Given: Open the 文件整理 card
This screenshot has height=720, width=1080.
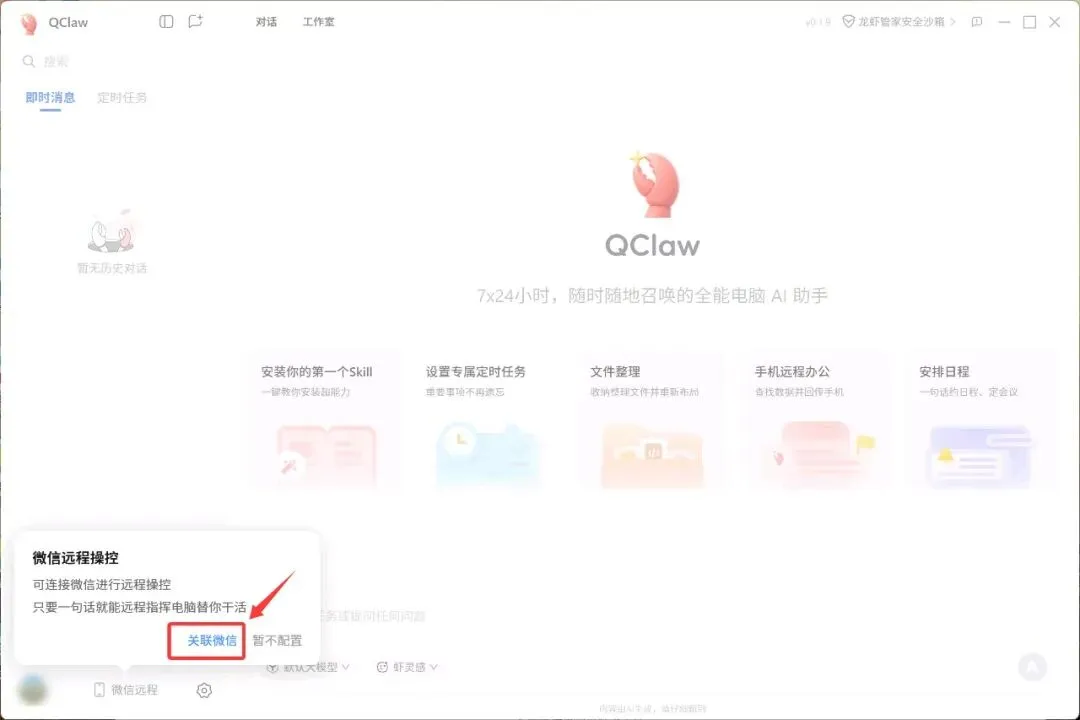Looking at the screenshot, I should click(x=652, y=420).
